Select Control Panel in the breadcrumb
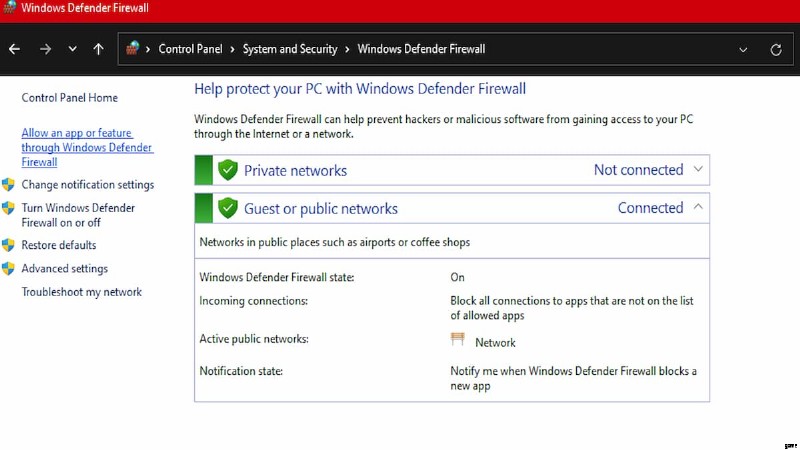800x450 pixels. (190, 49)
